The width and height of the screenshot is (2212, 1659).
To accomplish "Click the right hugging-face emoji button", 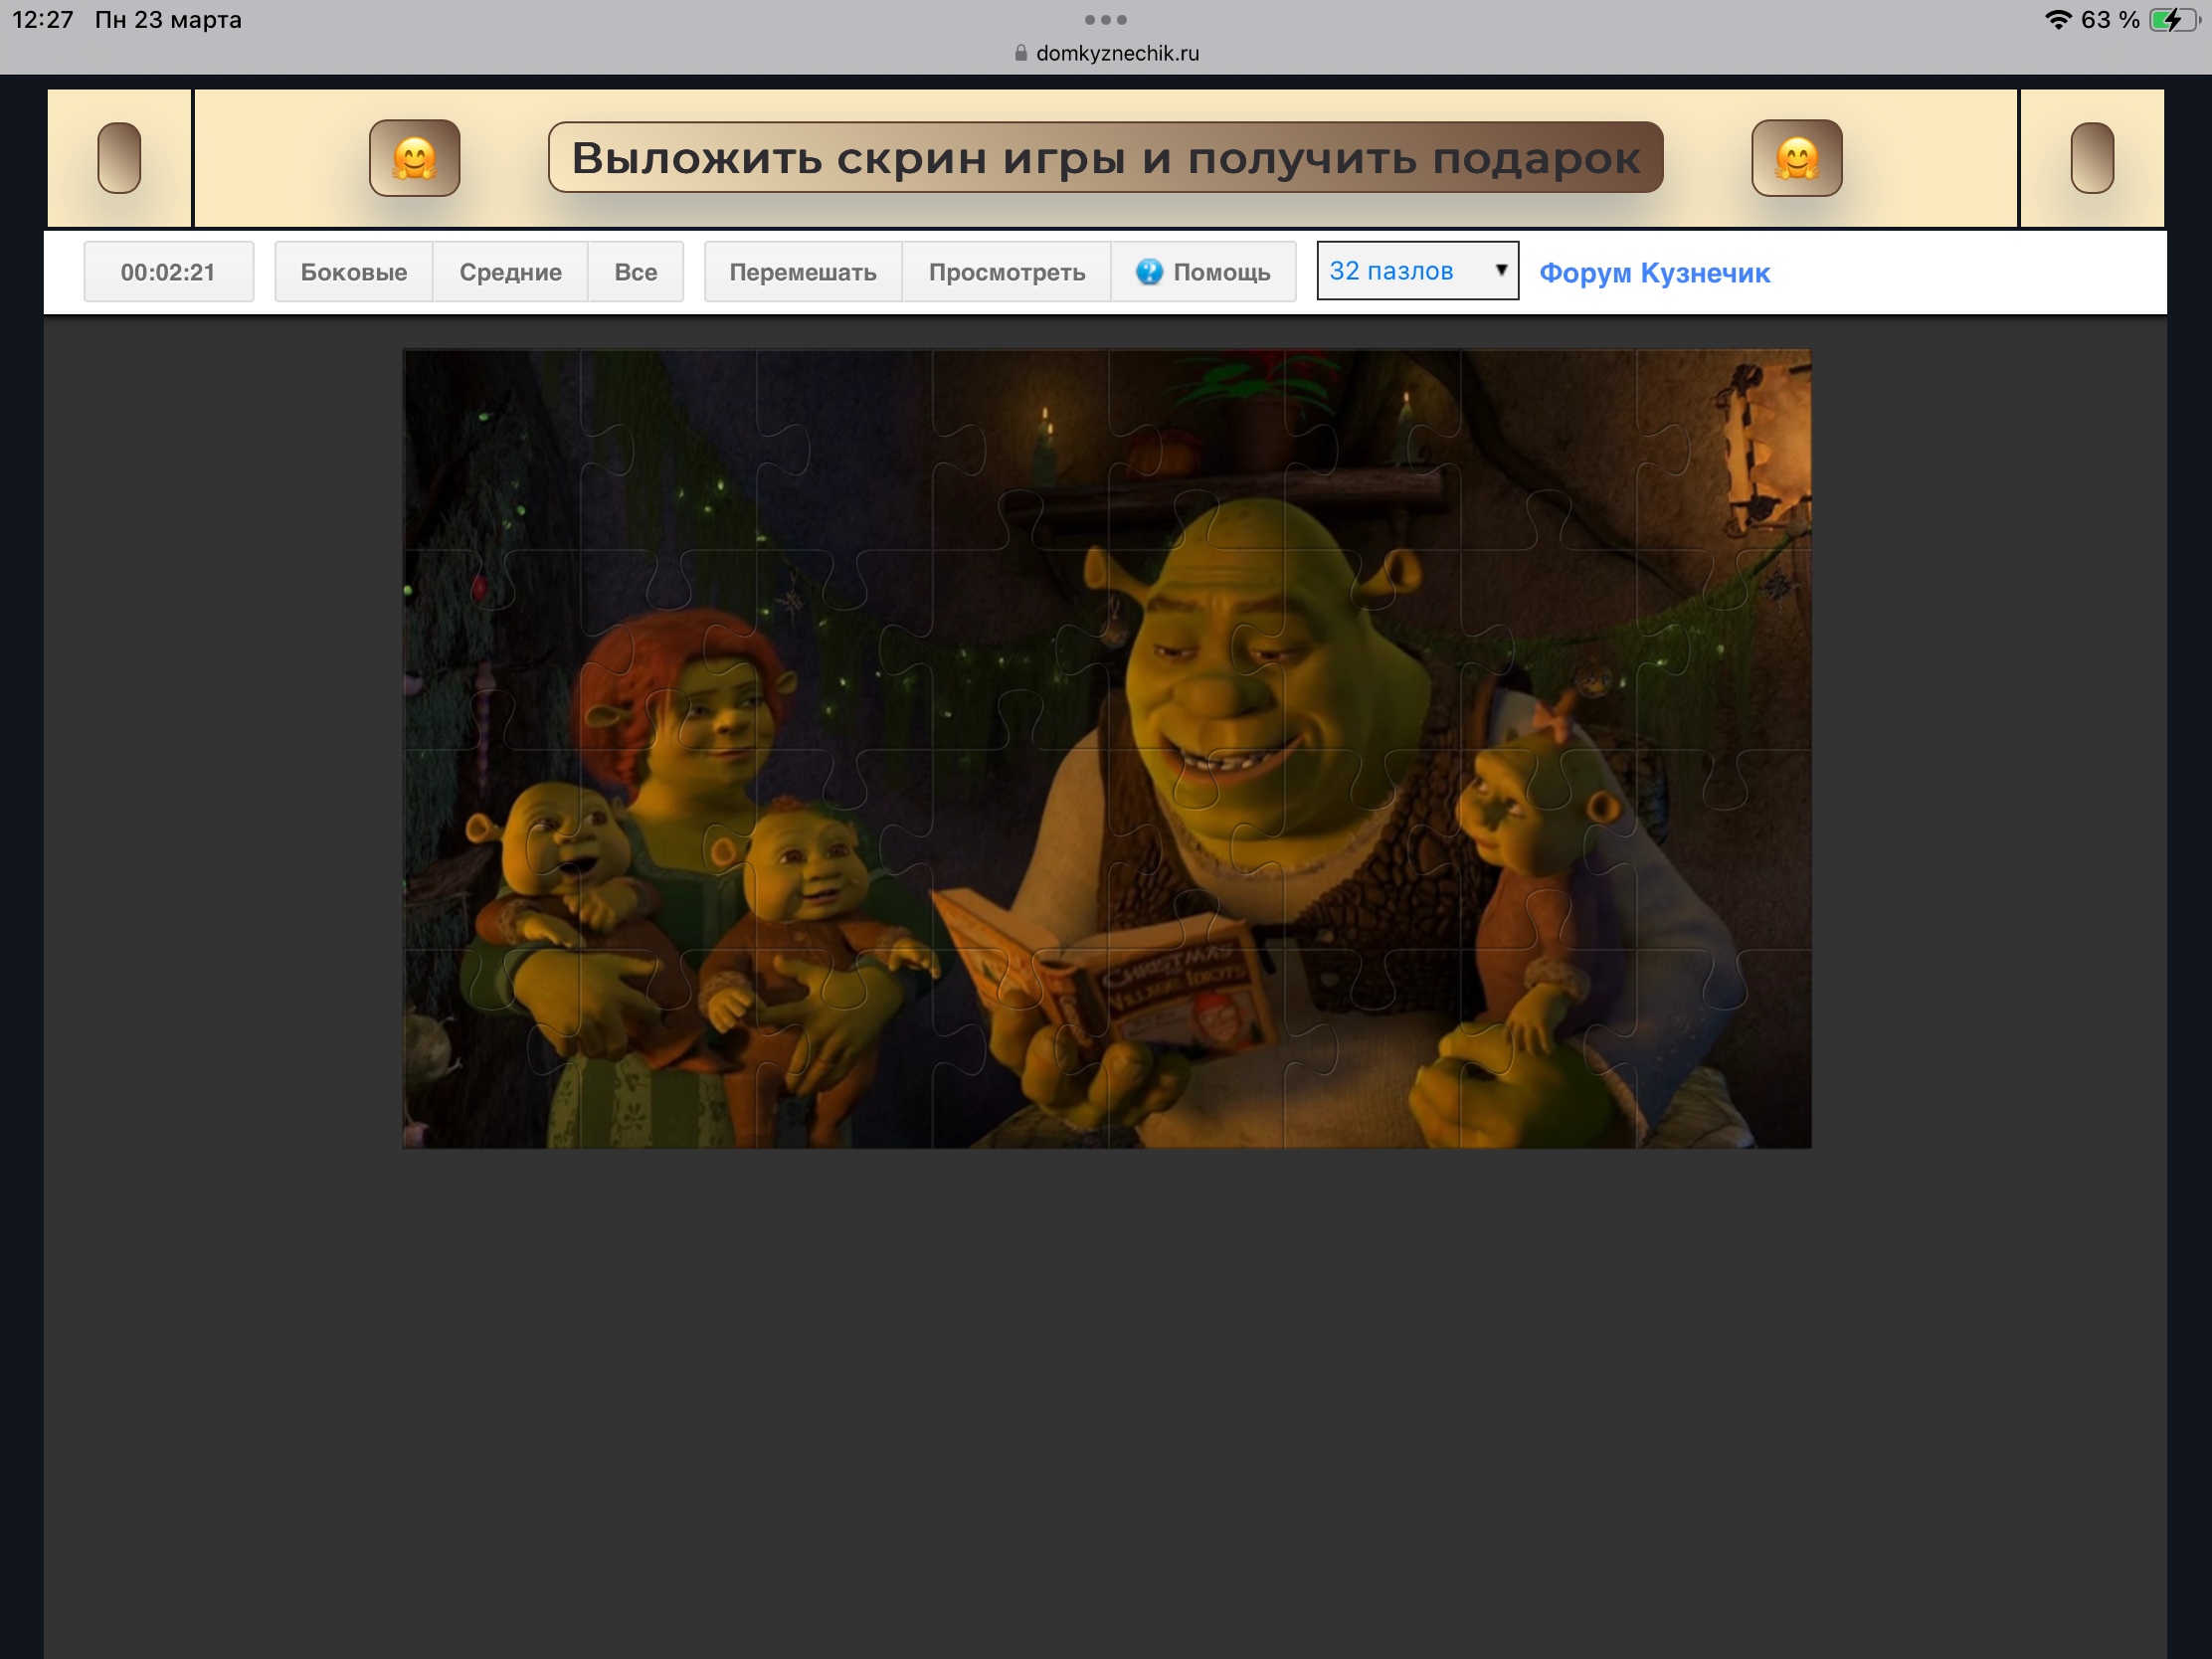I will pos(1796,158).
